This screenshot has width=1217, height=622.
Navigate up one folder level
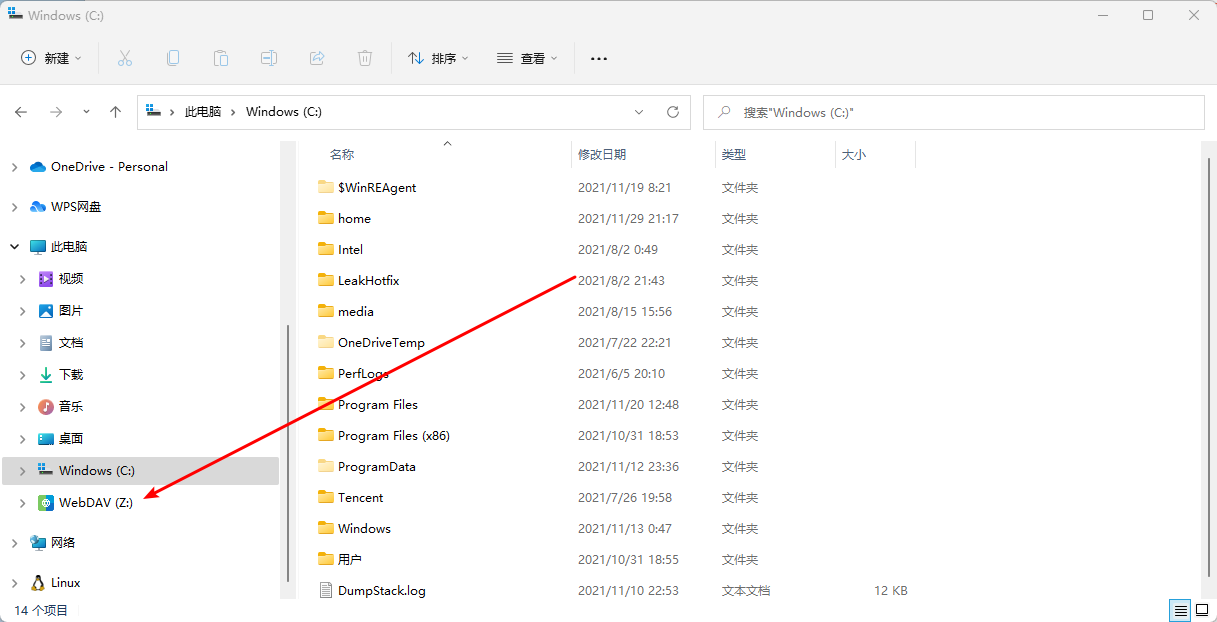tap(115, 112)
